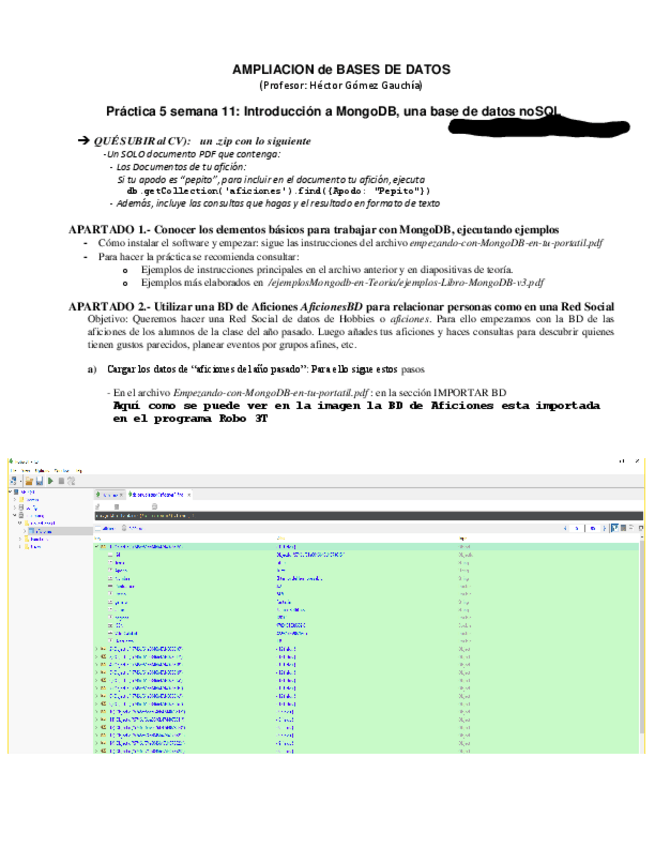The height and width of the screenshot is (848, 655).
Task: Click the Stop square icon in toolbar
Action: coord(61,481)
